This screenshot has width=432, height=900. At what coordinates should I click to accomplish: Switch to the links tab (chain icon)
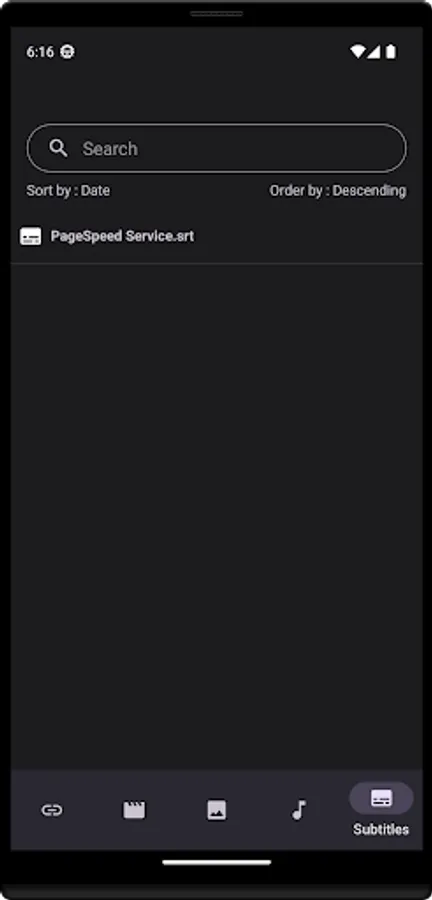pyautogui.click(x=52, y=810)
